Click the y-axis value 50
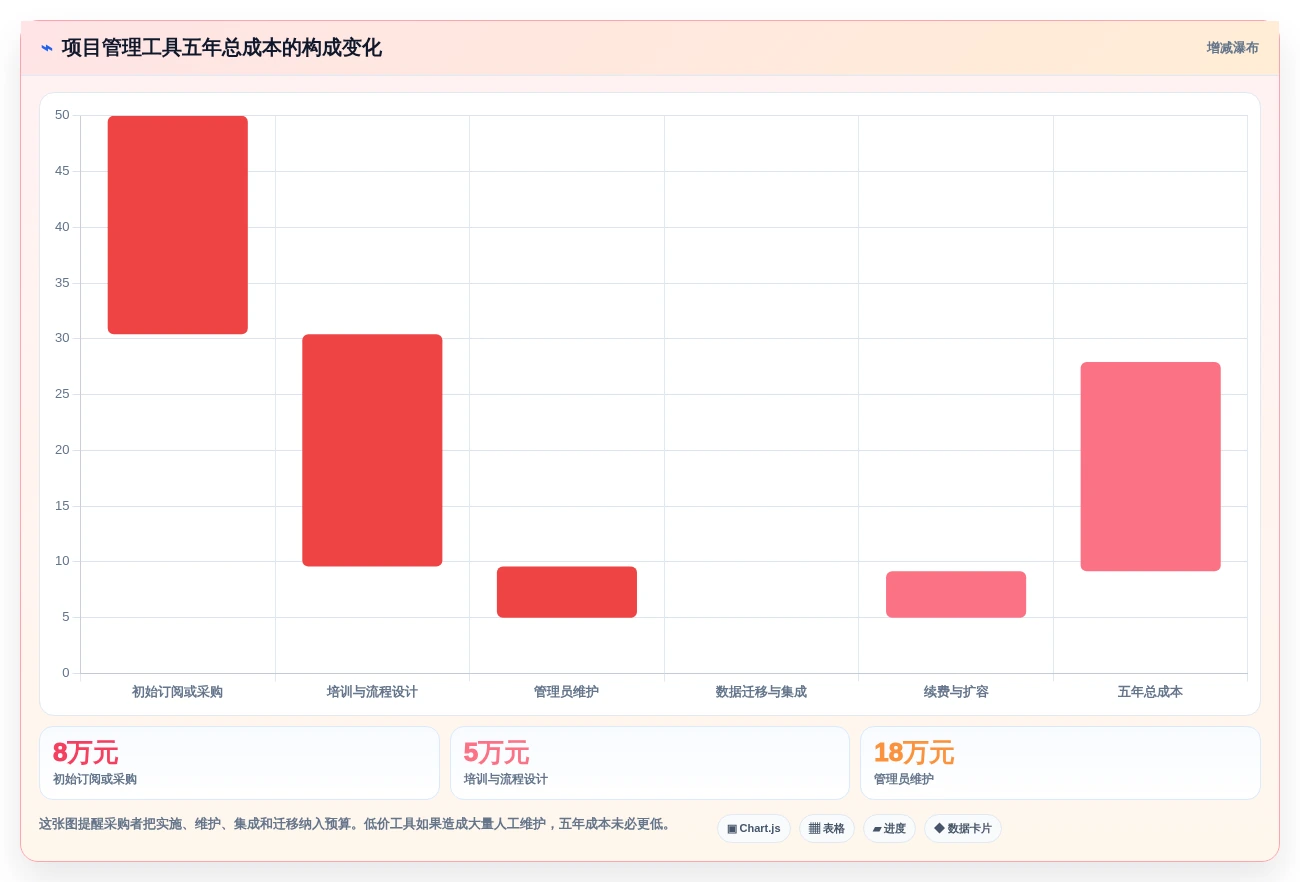Viewport: 1300px width, 882px height. (62, 115)
